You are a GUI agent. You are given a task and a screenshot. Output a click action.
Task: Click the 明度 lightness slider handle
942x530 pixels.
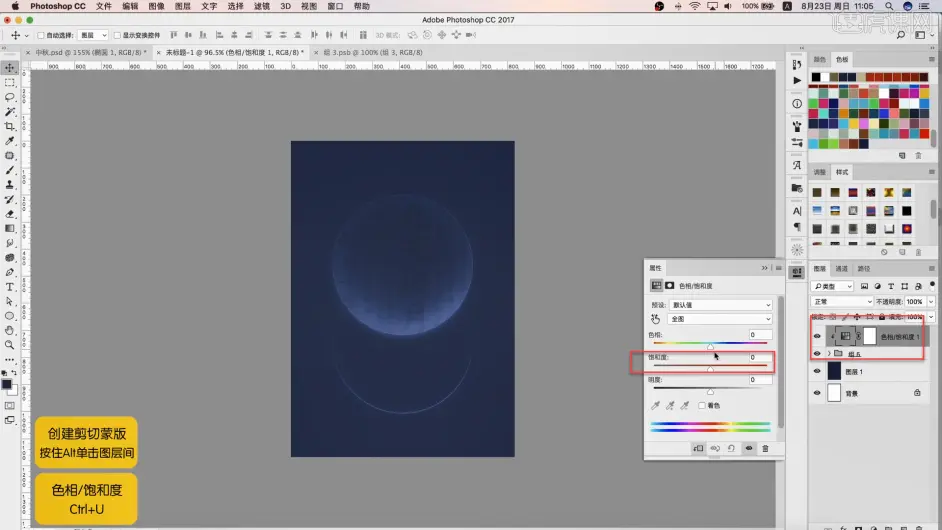pos(710,392)
